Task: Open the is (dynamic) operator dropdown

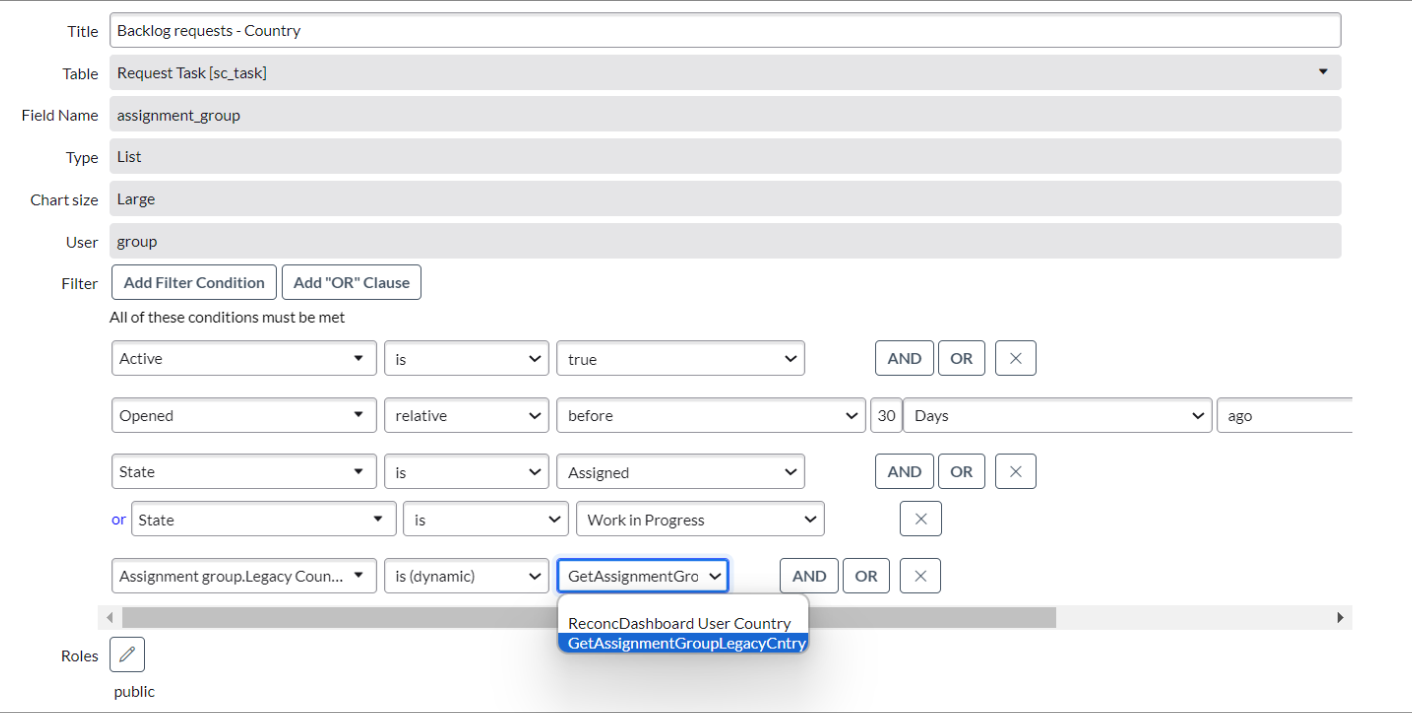Action: coord(467,575)
